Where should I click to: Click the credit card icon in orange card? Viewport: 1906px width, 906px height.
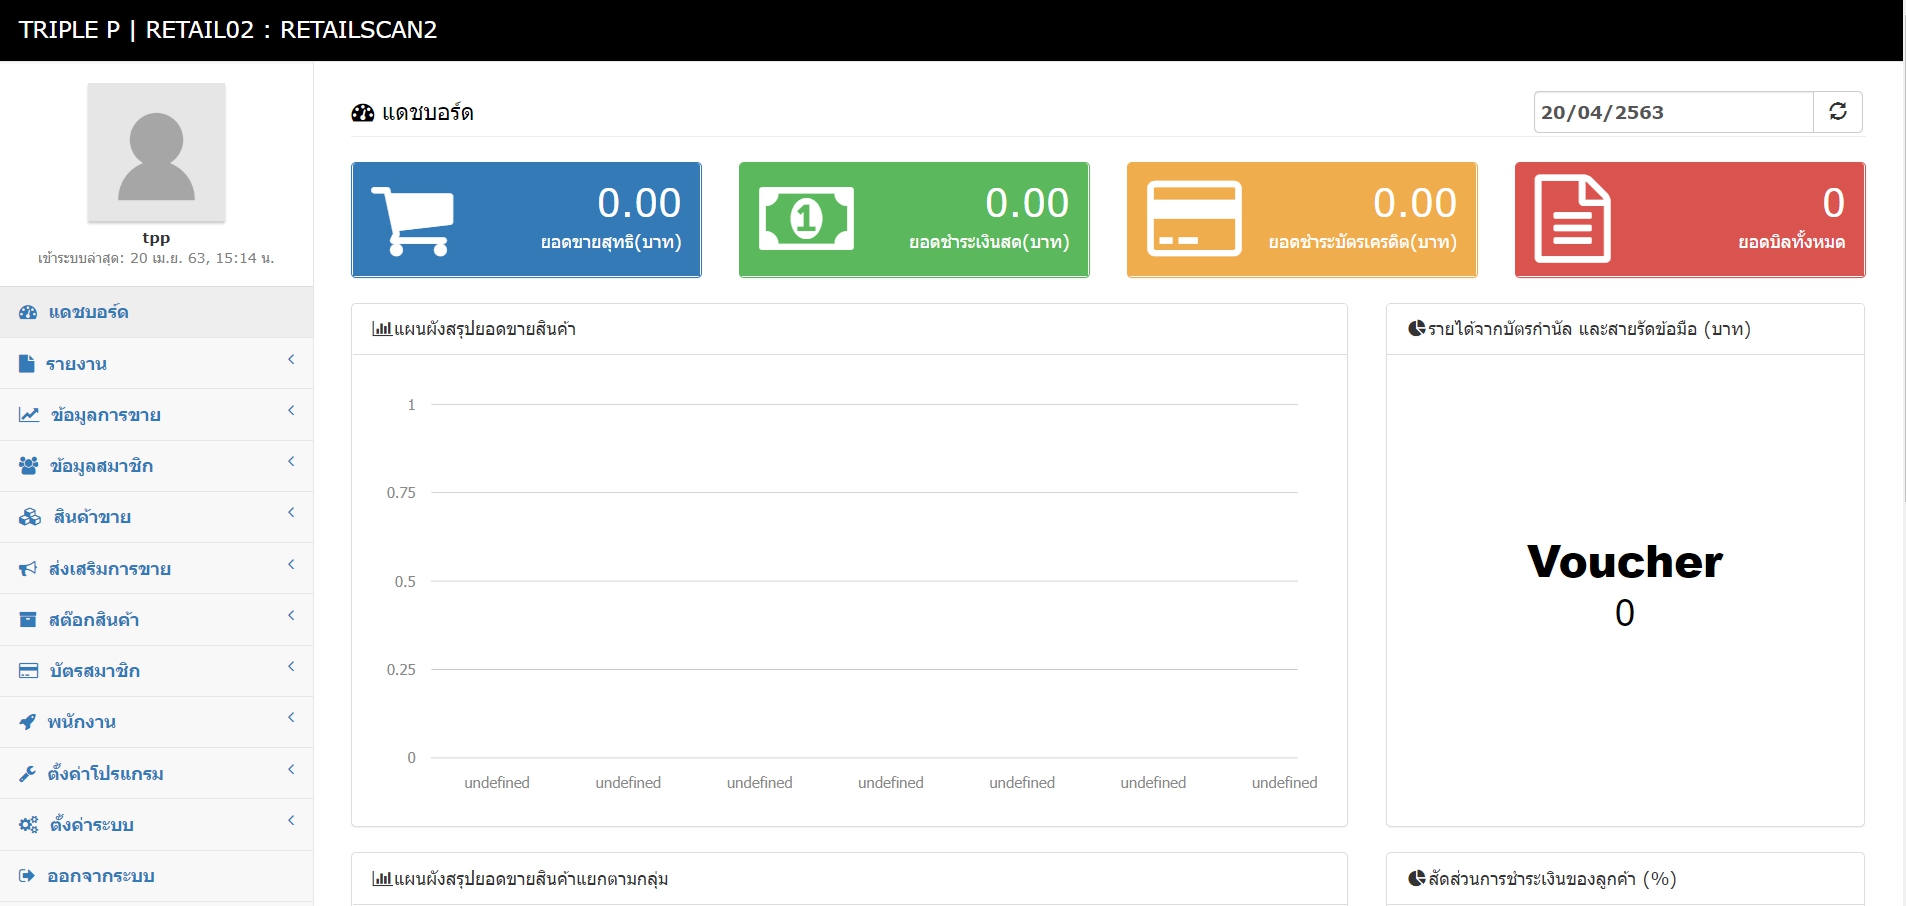pos(1194,218)
